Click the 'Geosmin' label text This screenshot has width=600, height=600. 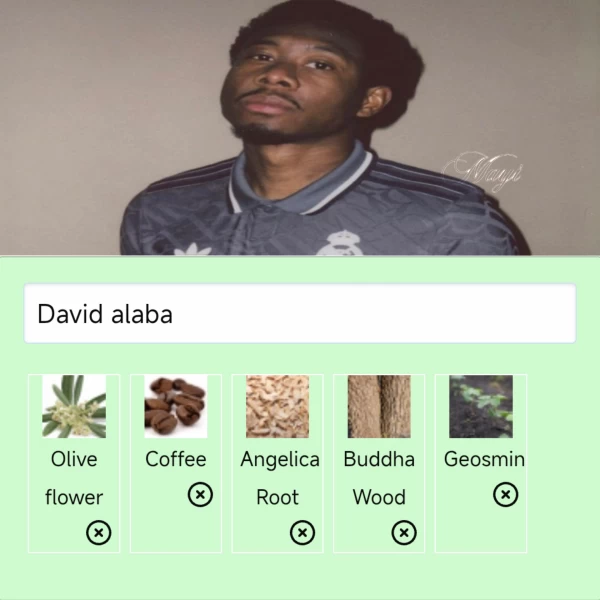tap(484, 459)
